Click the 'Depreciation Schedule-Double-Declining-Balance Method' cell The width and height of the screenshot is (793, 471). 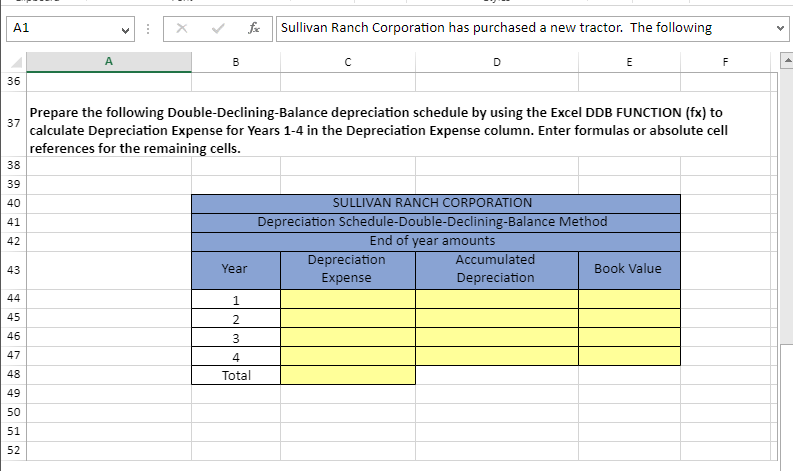click(x=436, y=223)
